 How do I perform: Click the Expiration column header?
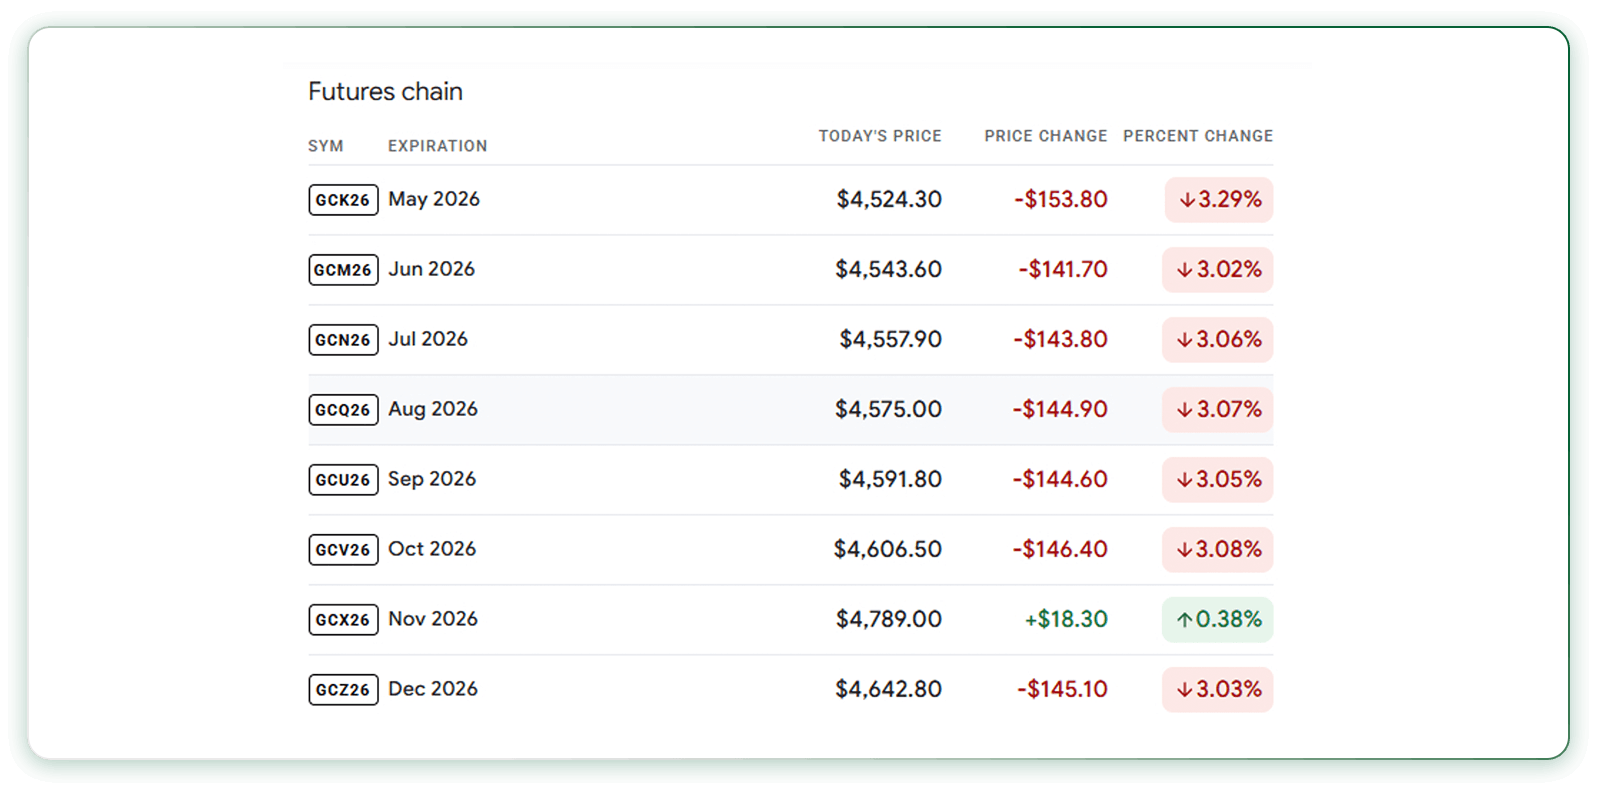pos(438,146)
